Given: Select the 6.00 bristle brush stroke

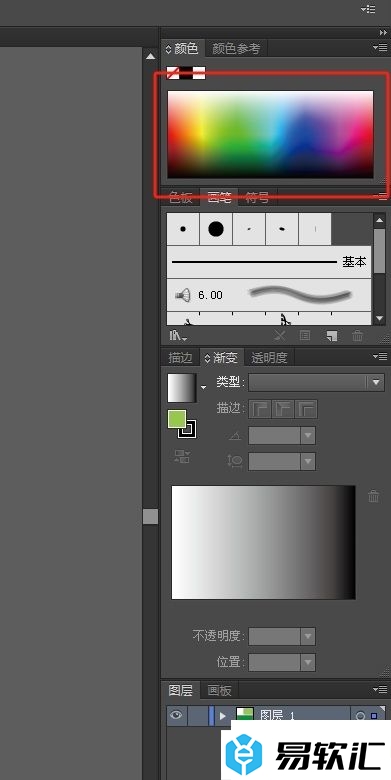Looking at the screenshot, I should [x=269, y=295].
